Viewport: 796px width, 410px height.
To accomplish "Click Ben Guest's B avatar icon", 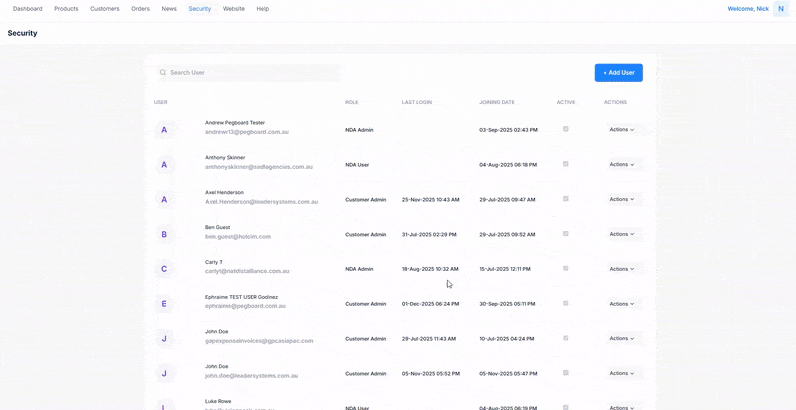I will (164, 235).
